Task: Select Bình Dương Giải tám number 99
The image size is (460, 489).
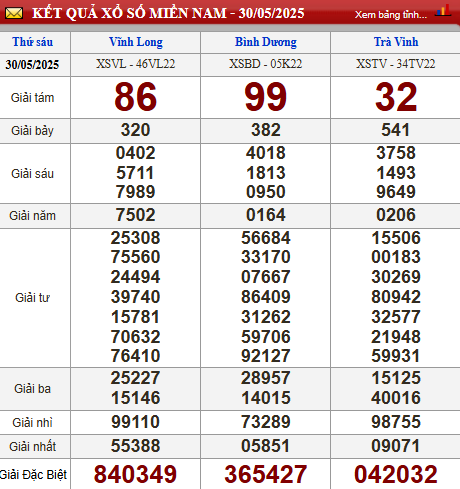Action: 266,97
